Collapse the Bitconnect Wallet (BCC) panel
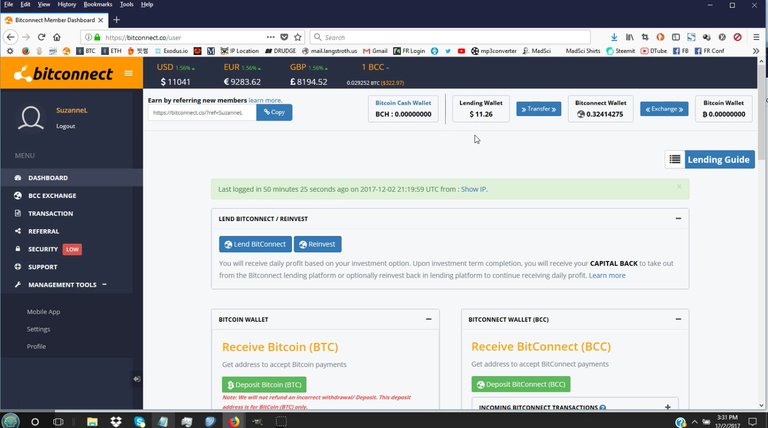The width and height of the screenshot is (768, 428). 678,319
